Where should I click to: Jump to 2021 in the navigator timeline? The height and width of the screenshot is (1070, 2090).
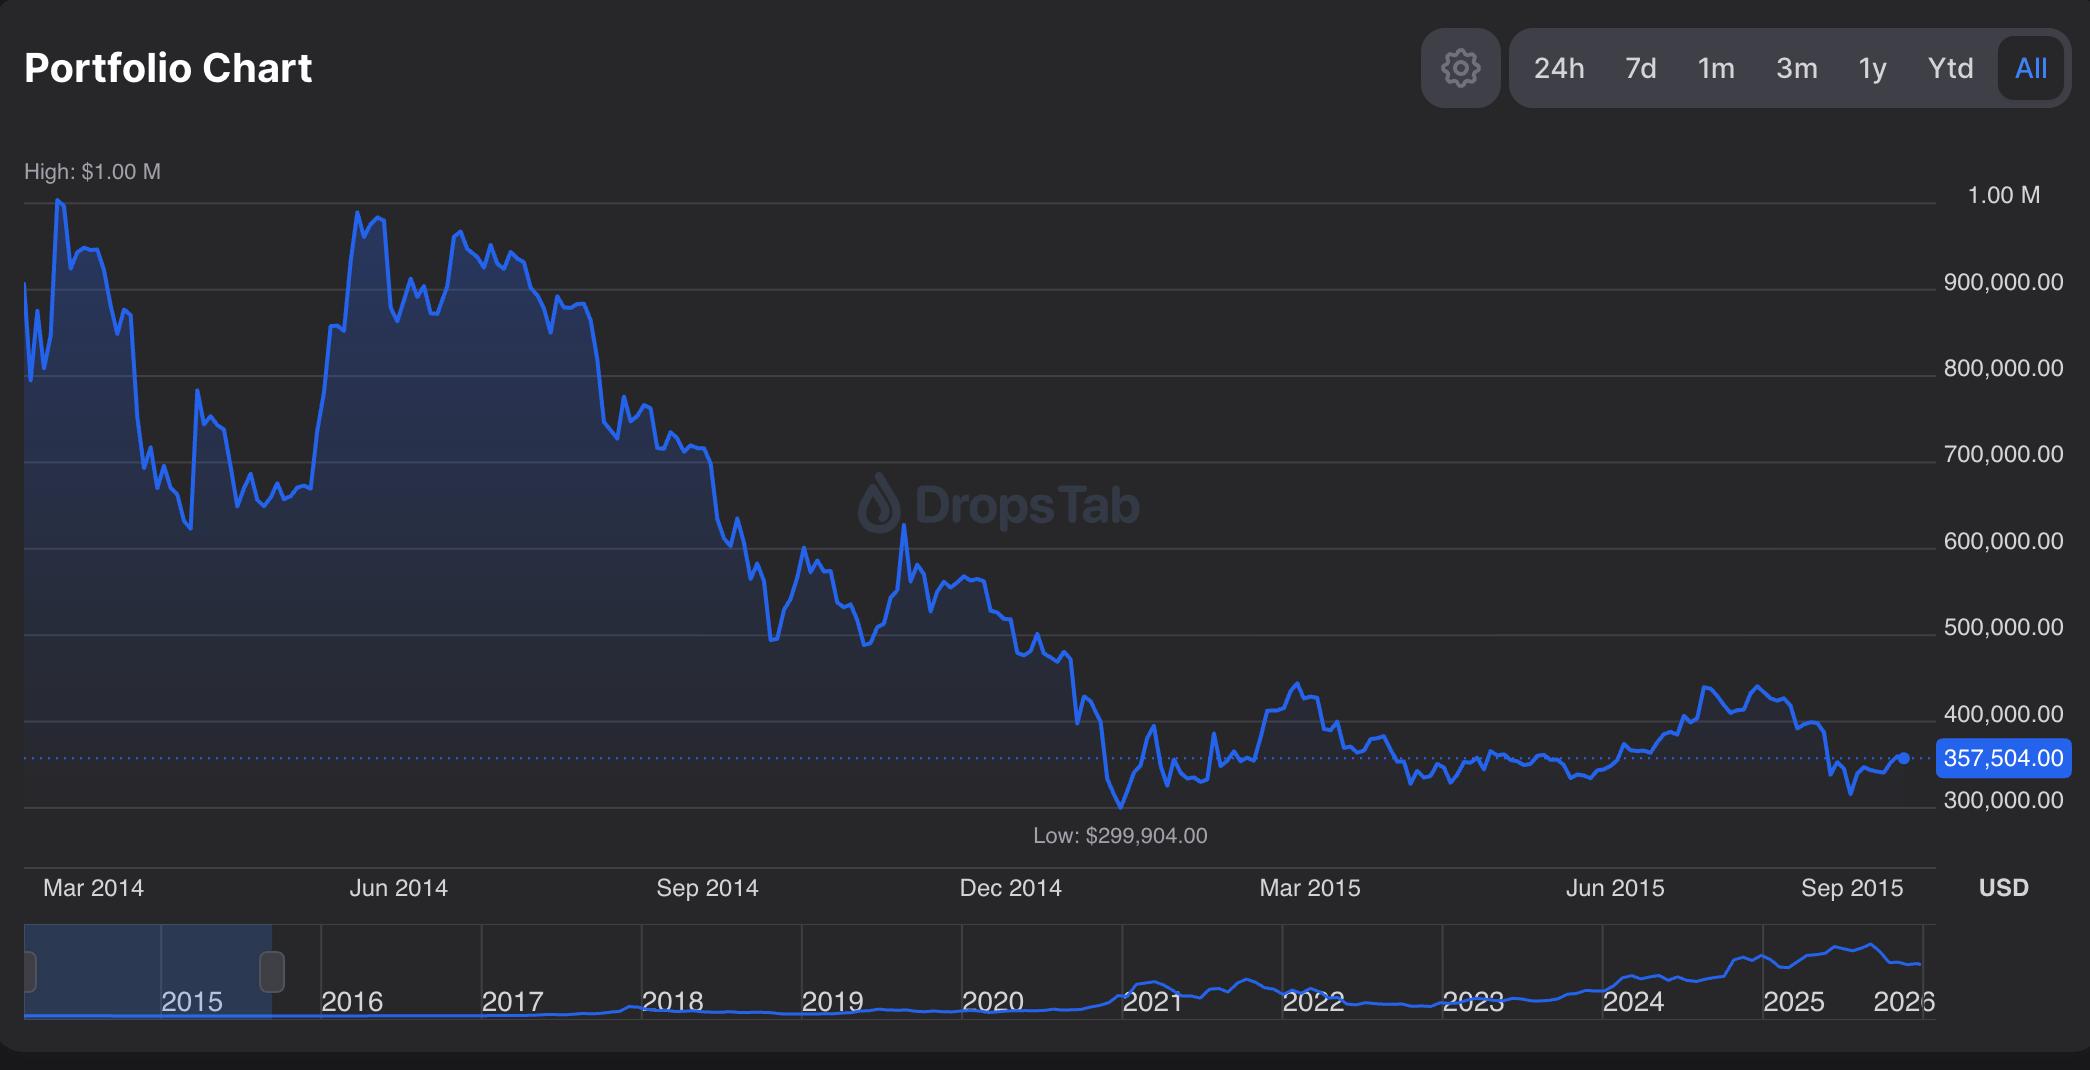(1152, 1001)
